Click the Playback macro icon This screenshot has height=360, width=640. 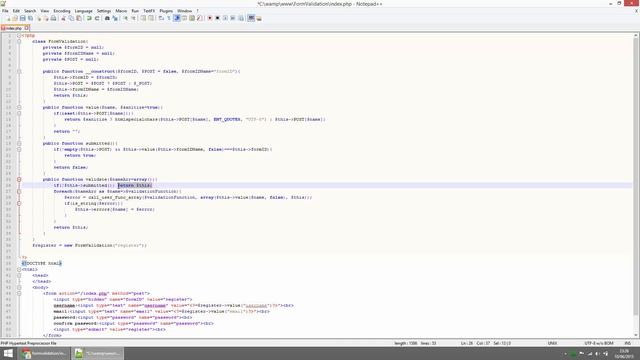point(225,18)
